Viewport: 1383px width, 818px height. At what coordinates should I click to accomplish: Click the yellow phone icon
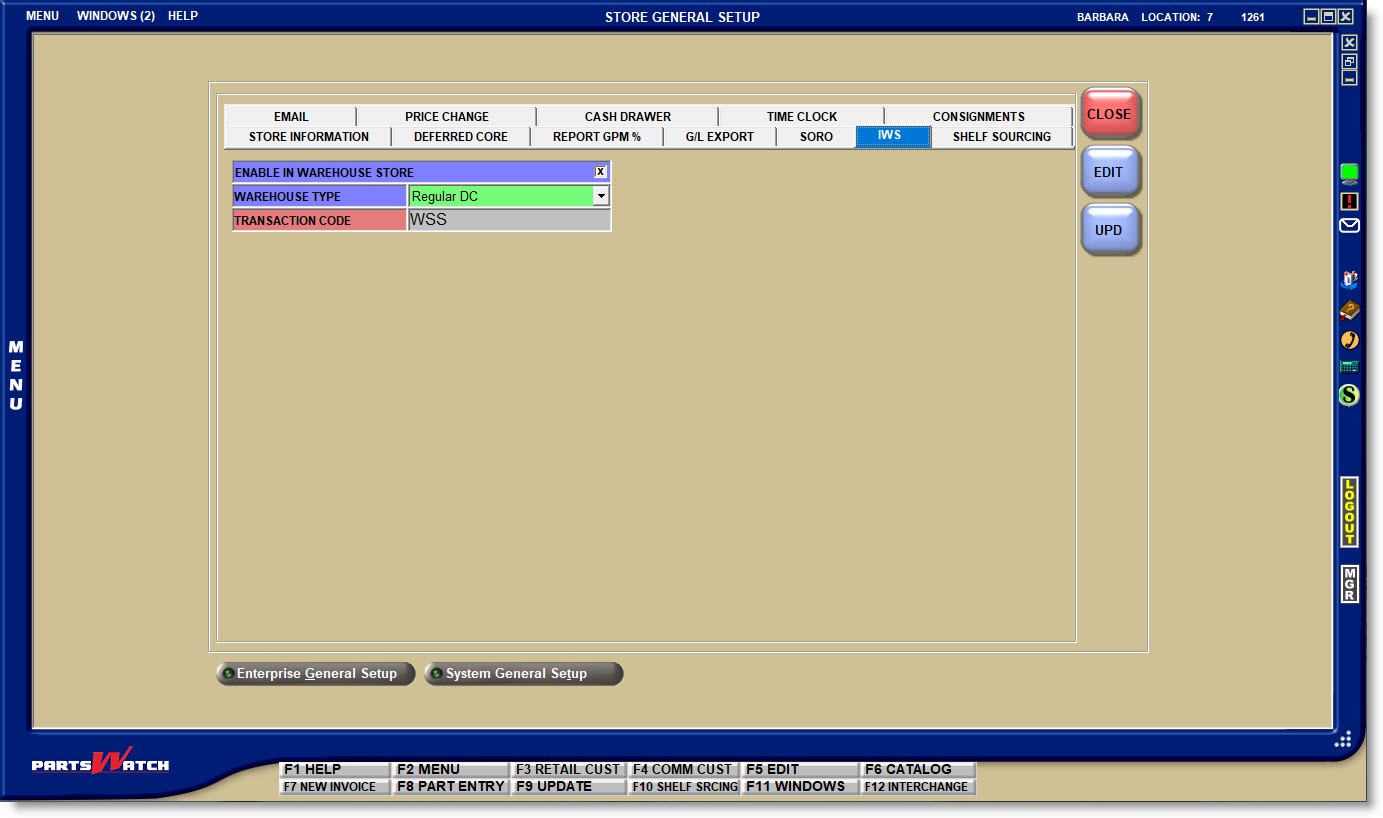click(1349, 339)
